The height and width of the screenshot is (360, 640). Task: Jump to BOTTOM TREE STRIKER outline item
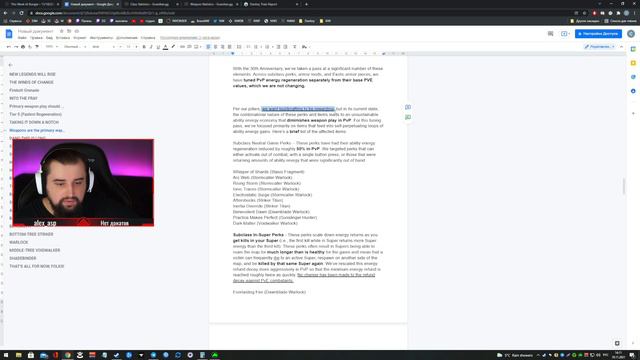click(31, 234)
